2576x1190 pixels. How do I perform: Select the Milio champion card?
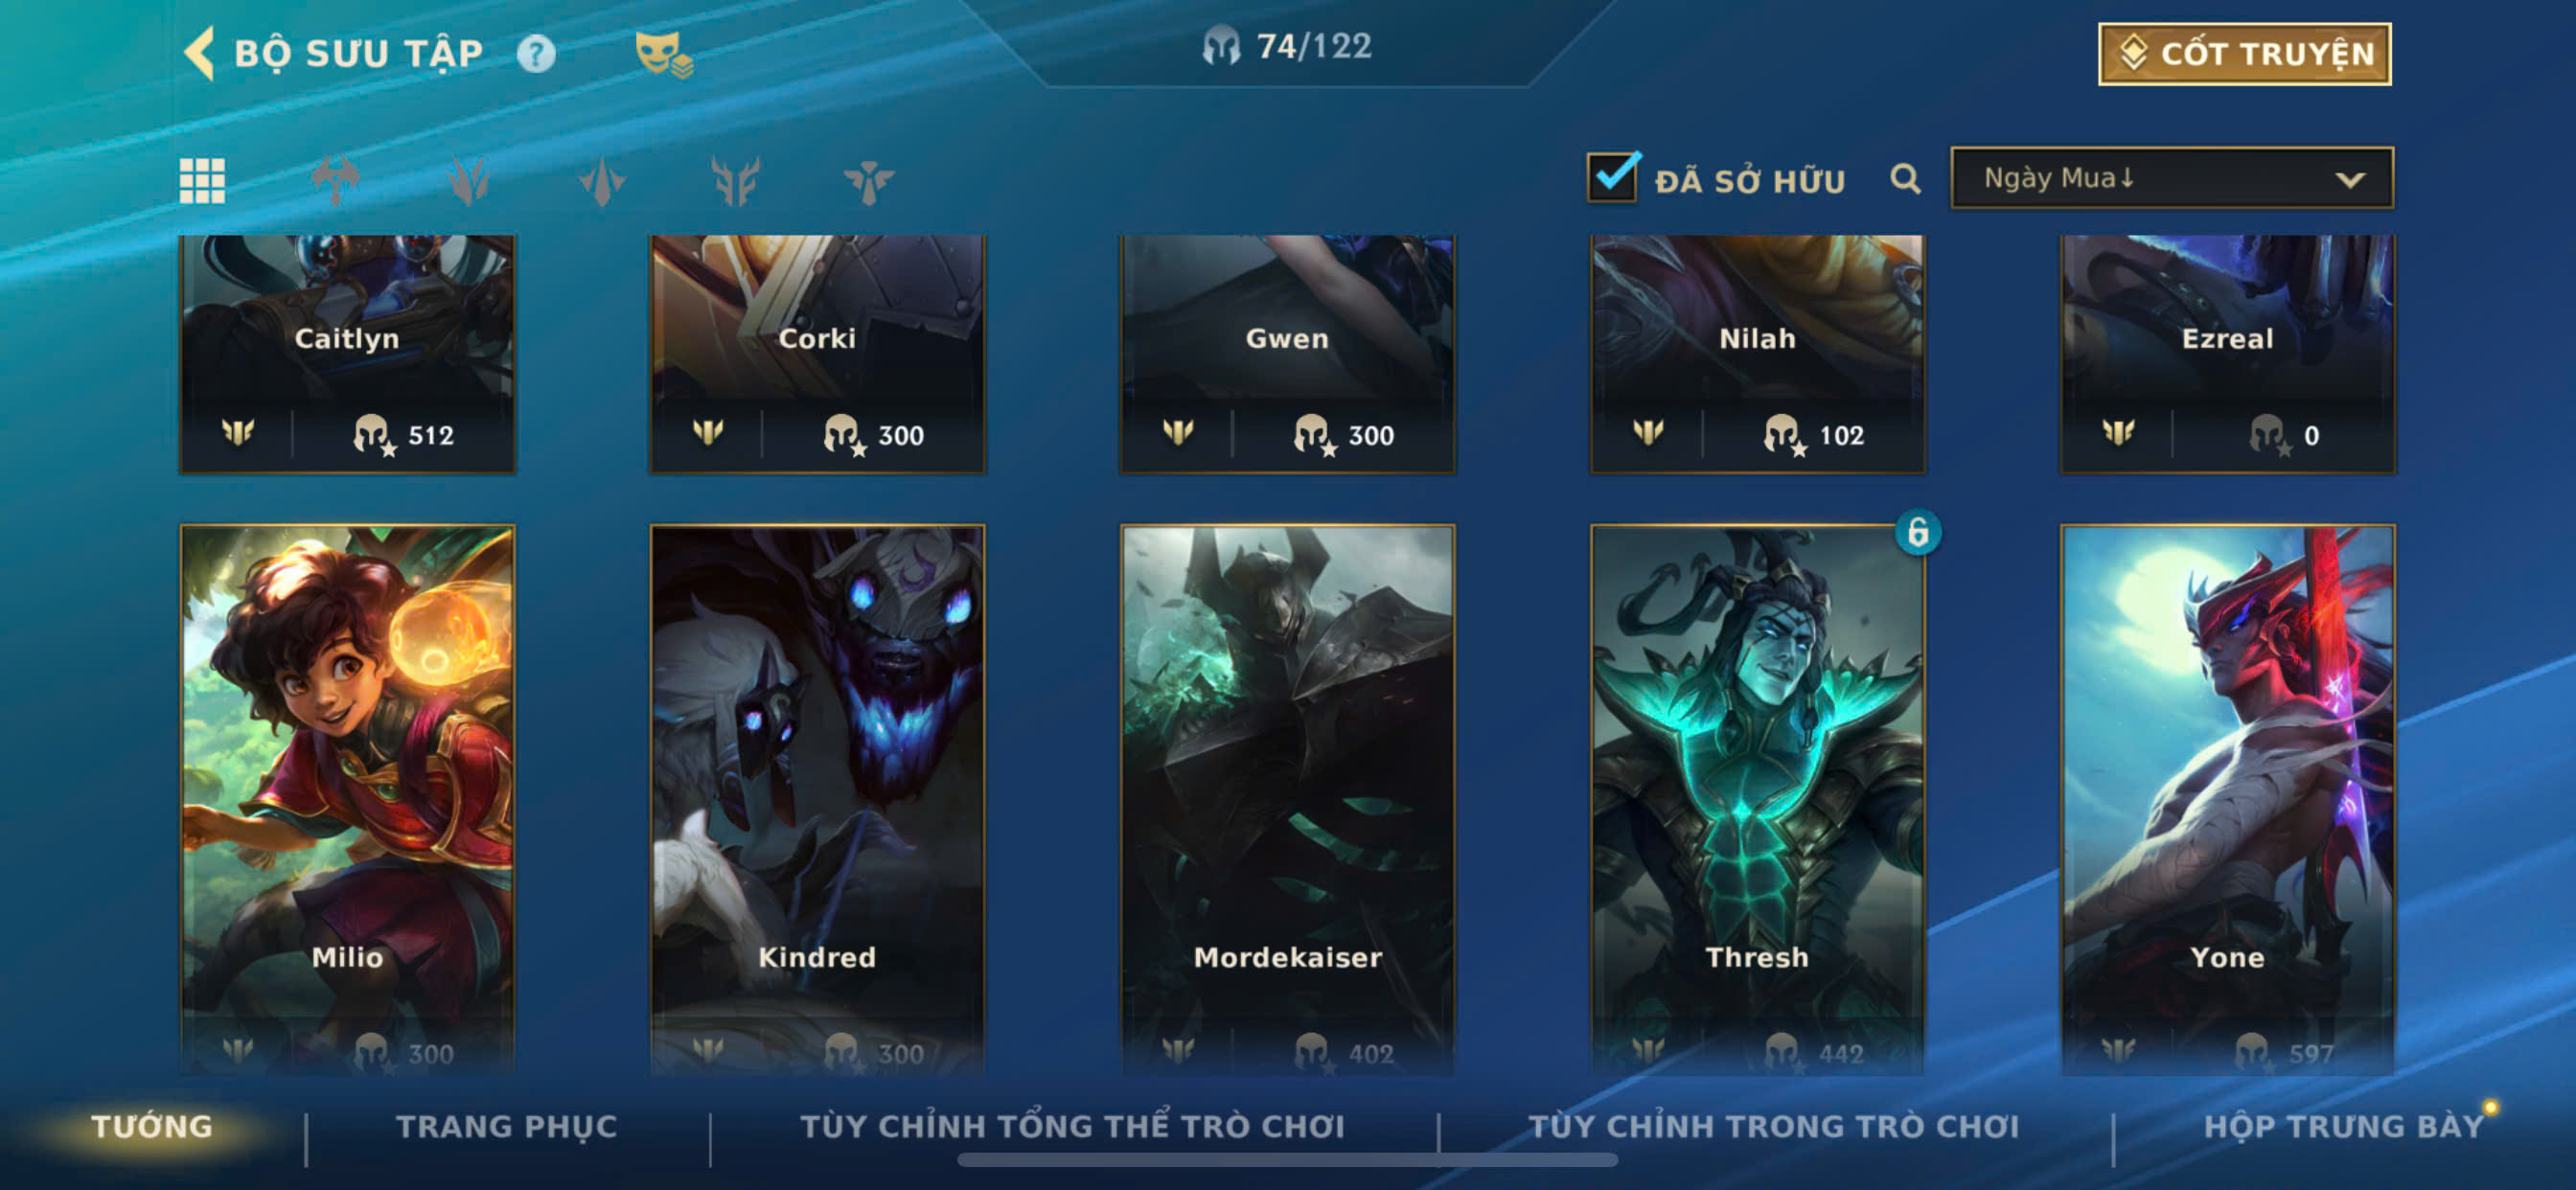(x=347, y=799)
